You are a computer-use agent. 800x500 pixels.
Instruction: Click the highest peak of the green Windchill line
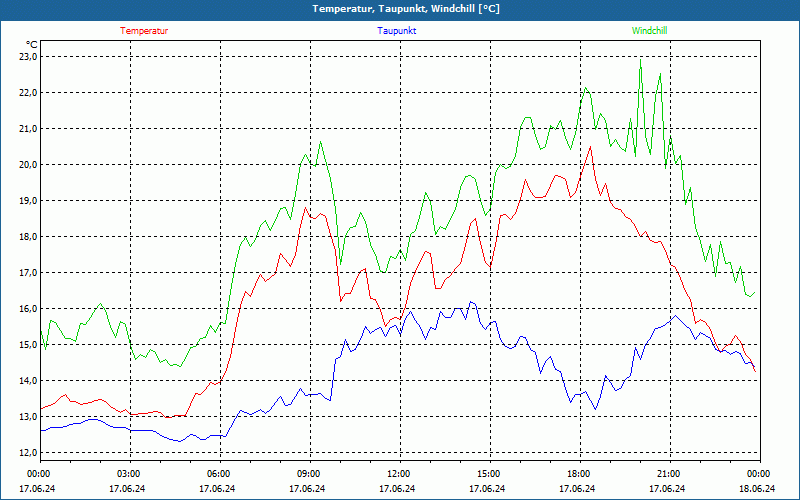click(x=640, y=58)
